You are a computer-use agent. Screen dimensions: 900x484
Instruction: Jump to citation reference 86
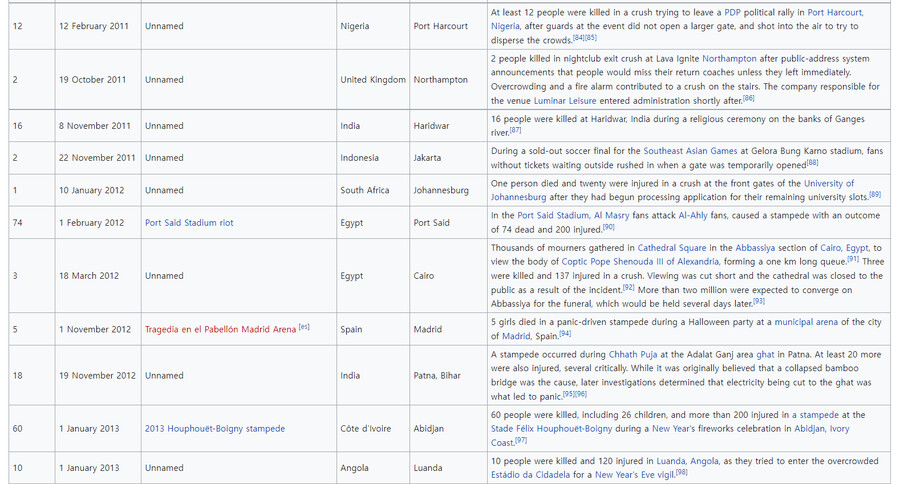(749, 99)
